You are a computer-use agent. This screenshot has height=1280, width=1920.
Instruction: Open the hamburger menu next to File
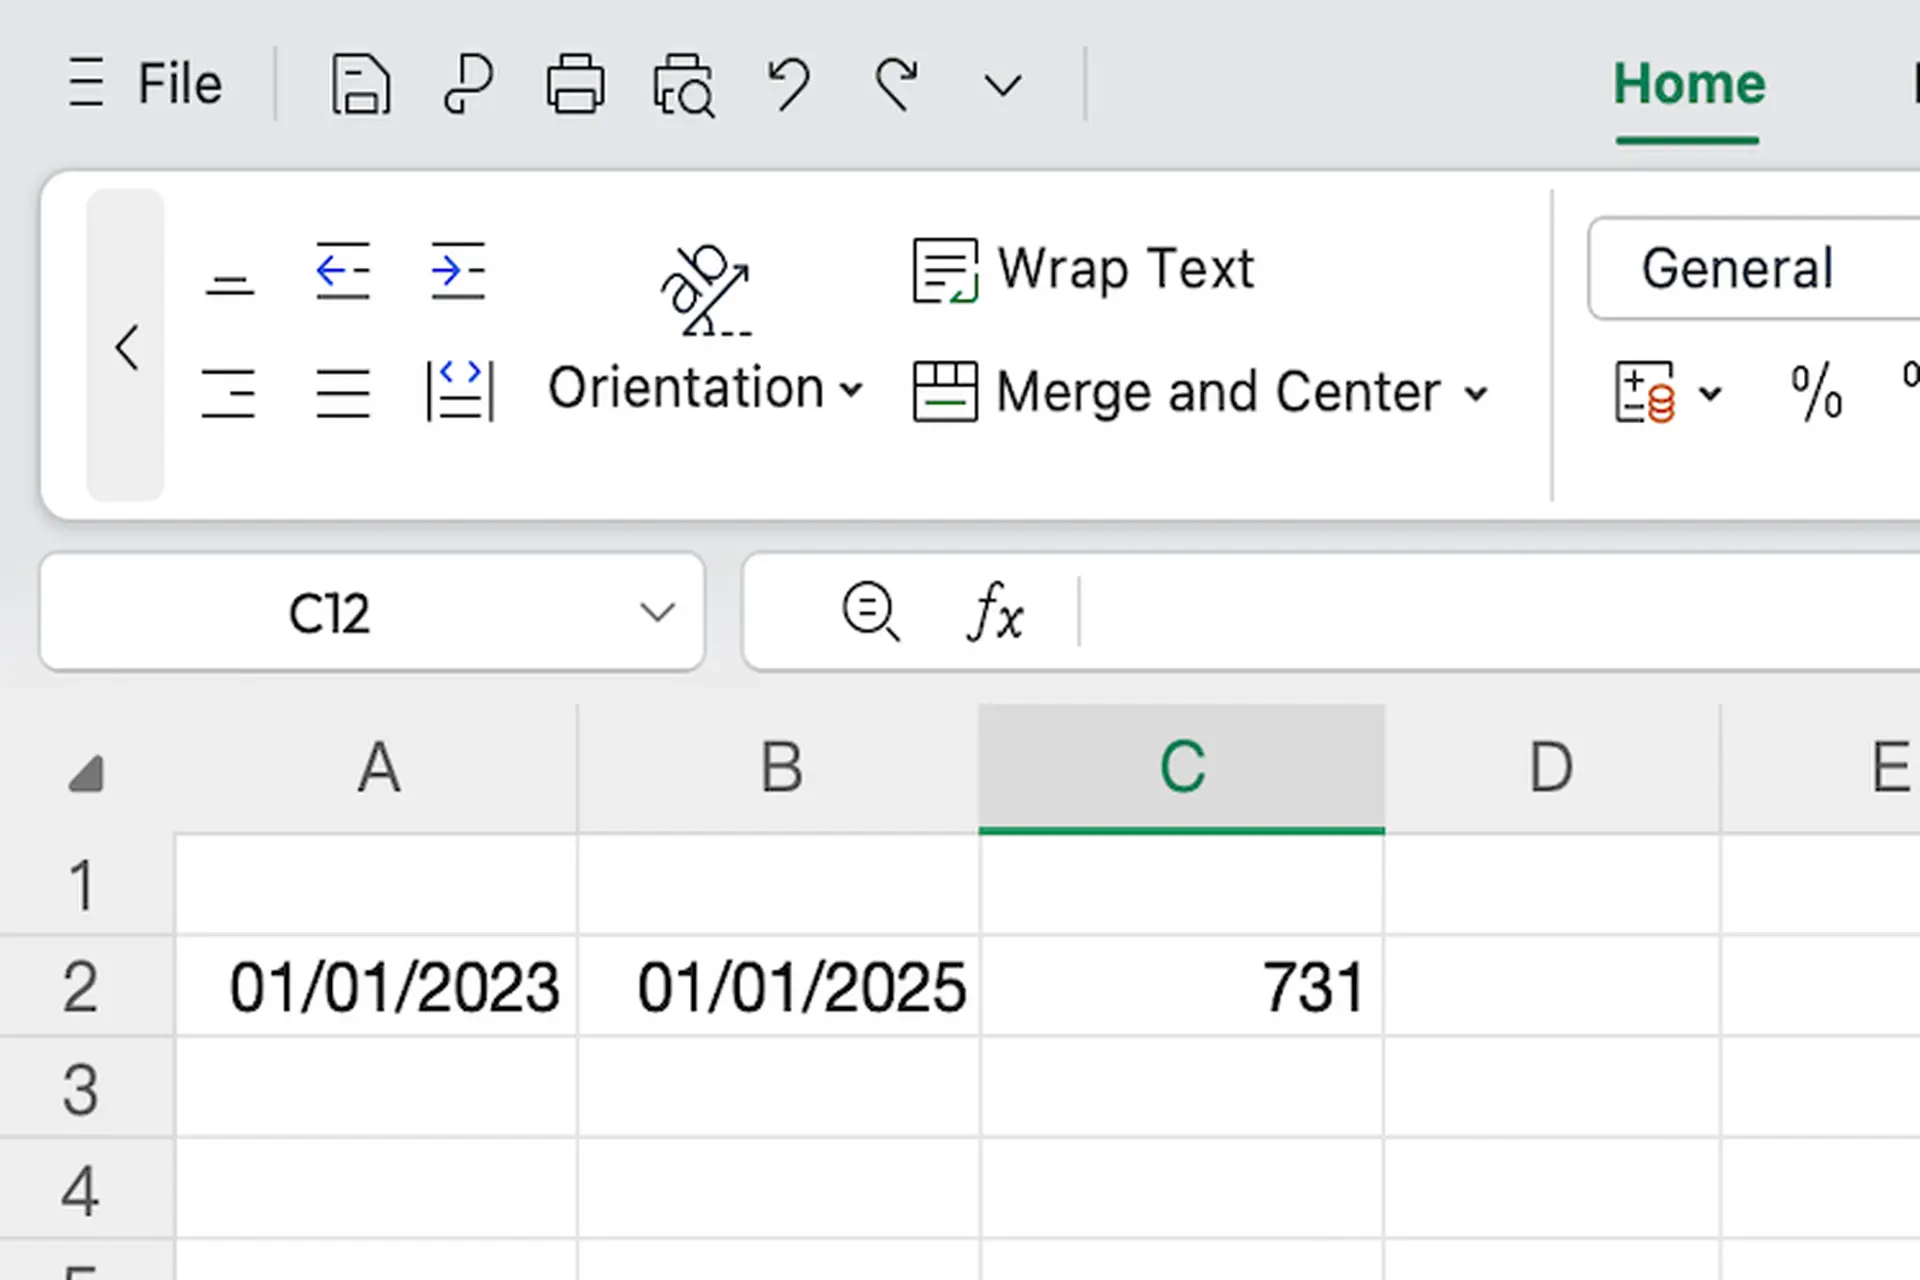click(x=86, y=83)
